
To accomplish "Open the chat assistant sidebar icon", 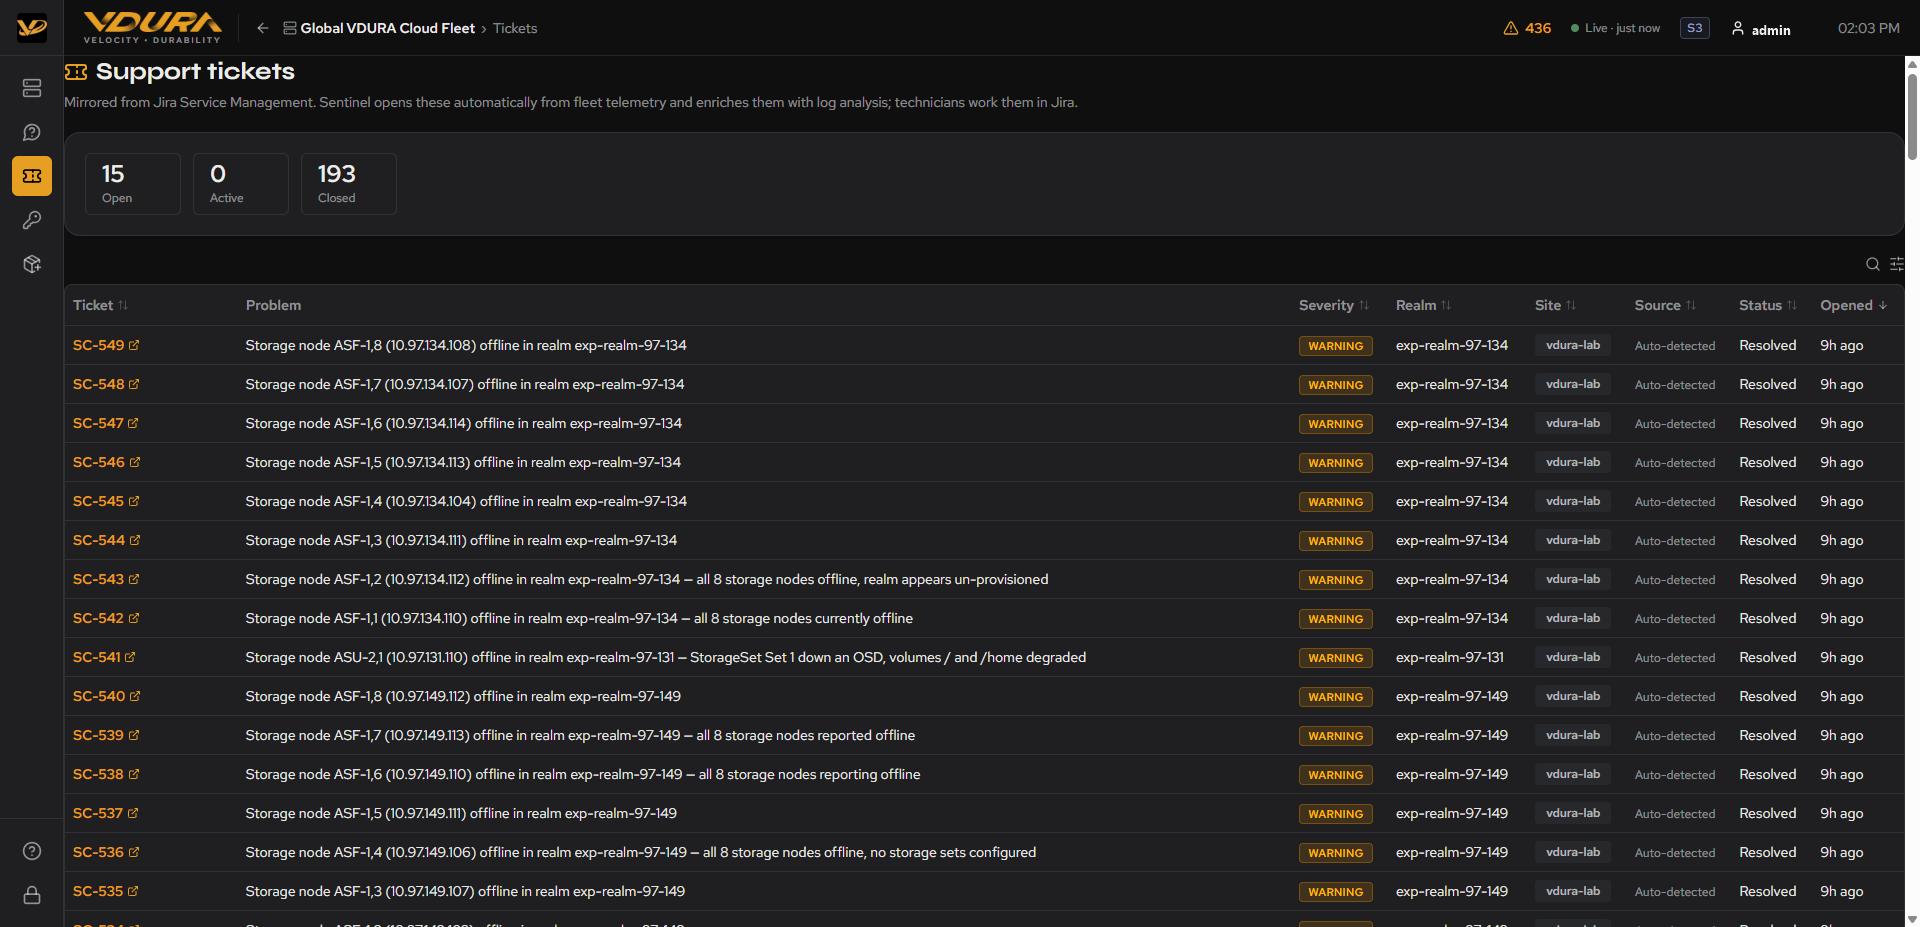I will click(x=32, y=132).
